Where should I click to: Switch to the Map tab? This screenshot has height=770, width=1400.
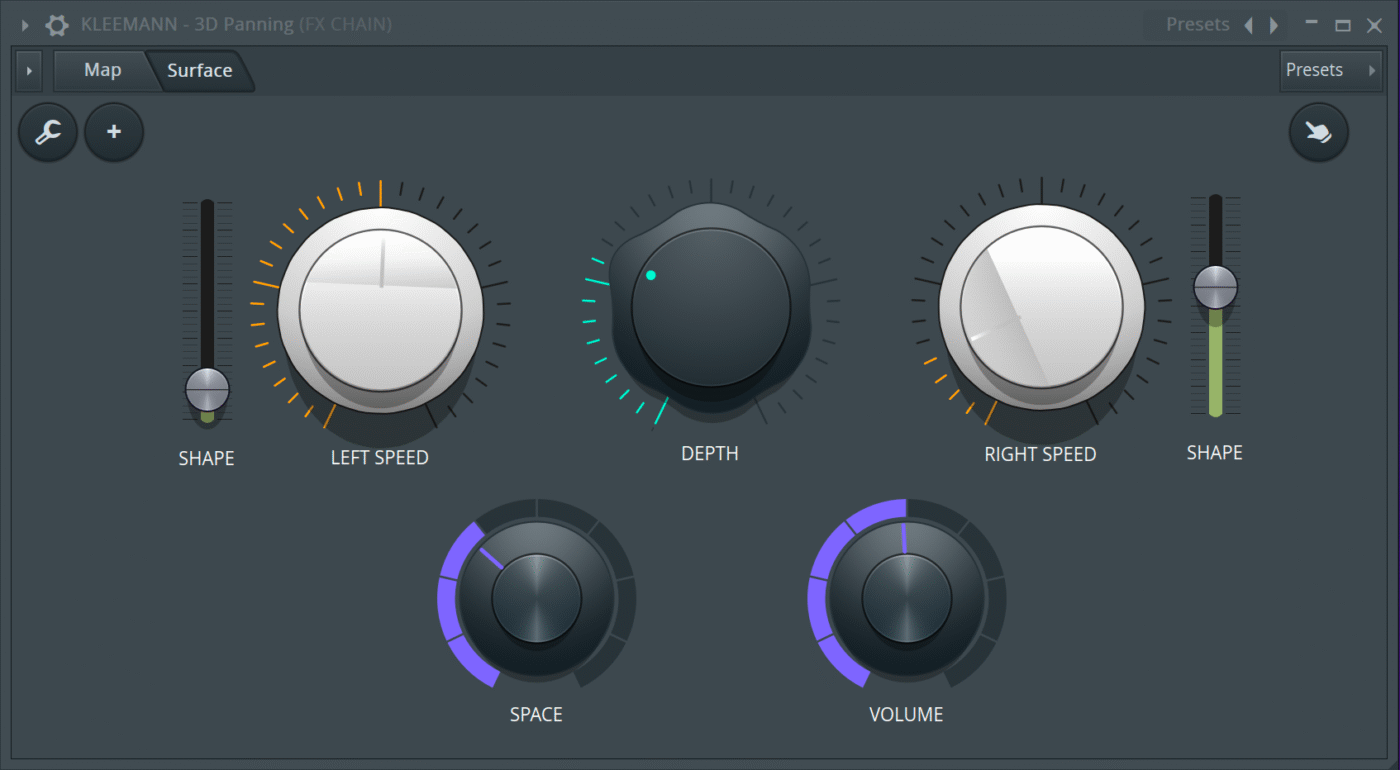[x=102, y=70]
